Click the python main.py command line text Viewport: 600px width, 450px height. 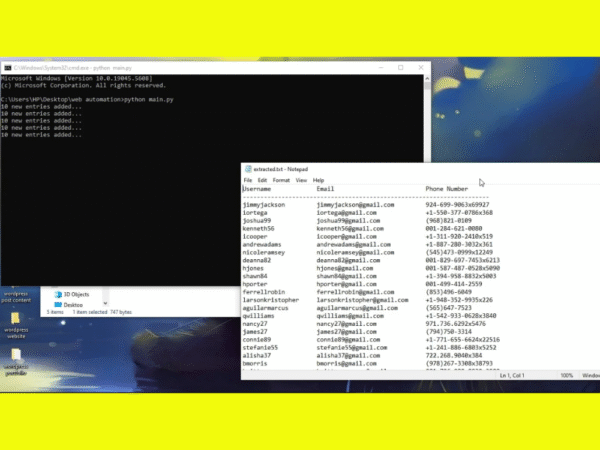click(x=148, y=99)
